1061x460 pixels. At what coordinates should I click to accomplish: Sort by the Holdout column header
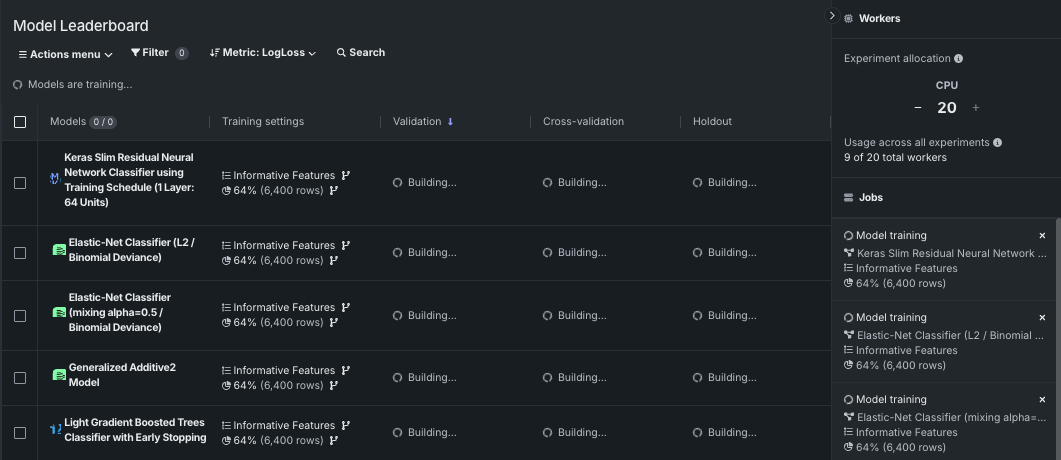click(712, 122)
